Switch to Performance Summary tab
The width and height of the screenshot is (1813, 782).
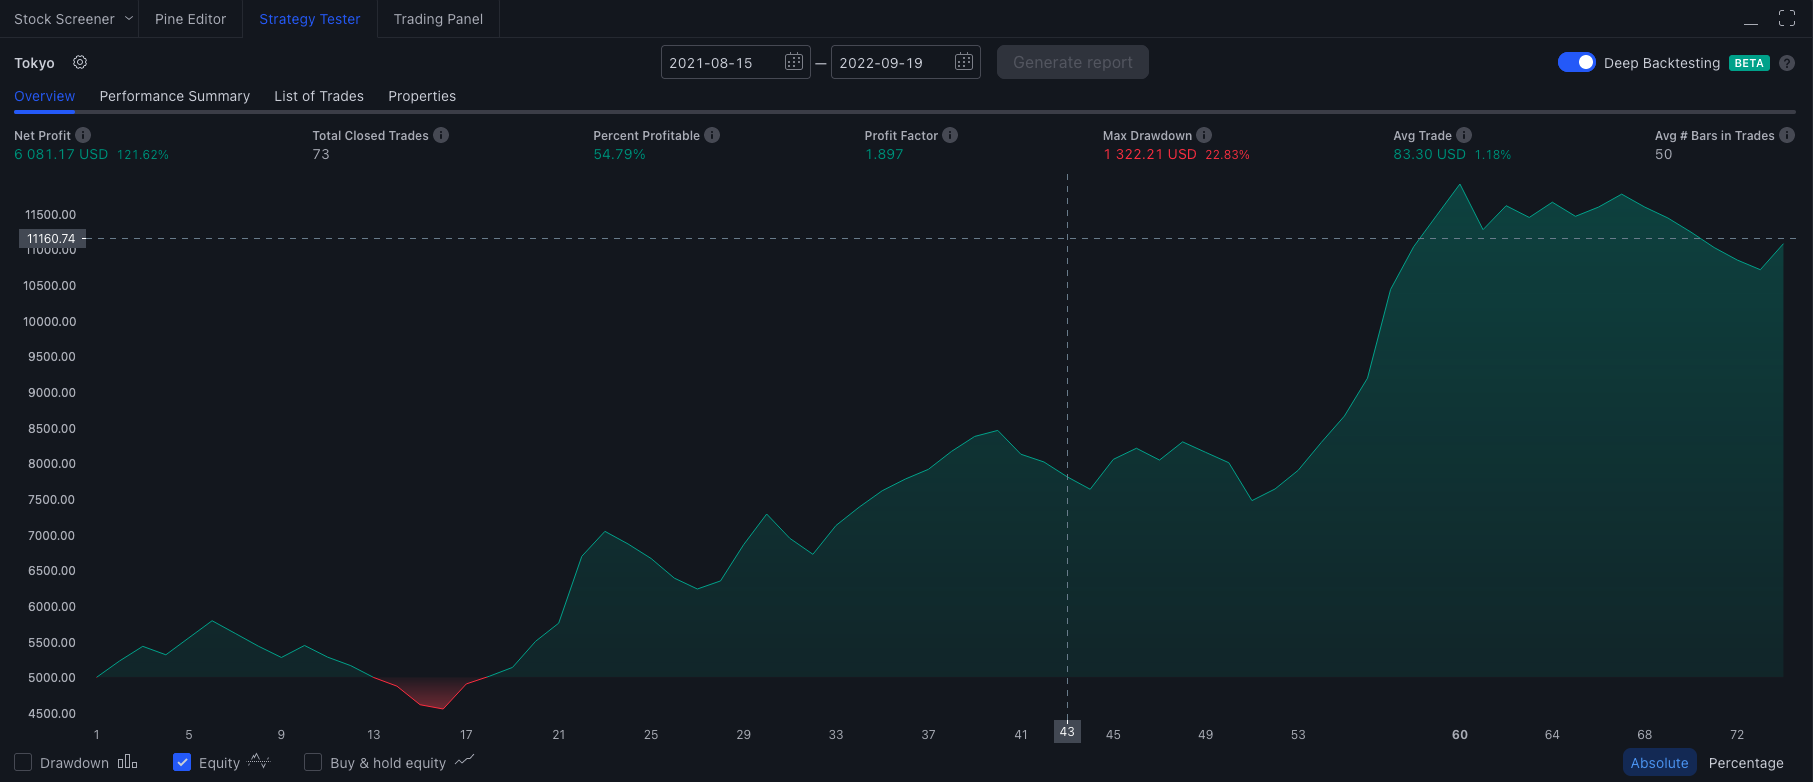click(x=175, y=96)
